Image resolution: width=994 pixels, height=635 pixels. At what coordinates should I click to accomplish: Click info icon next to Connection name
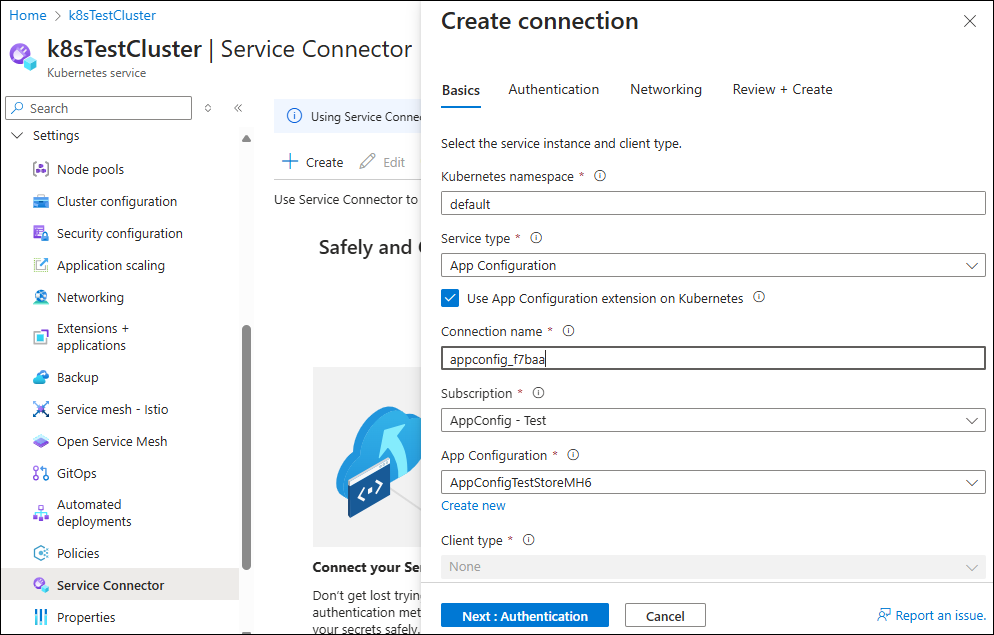(x=569, y=331)
